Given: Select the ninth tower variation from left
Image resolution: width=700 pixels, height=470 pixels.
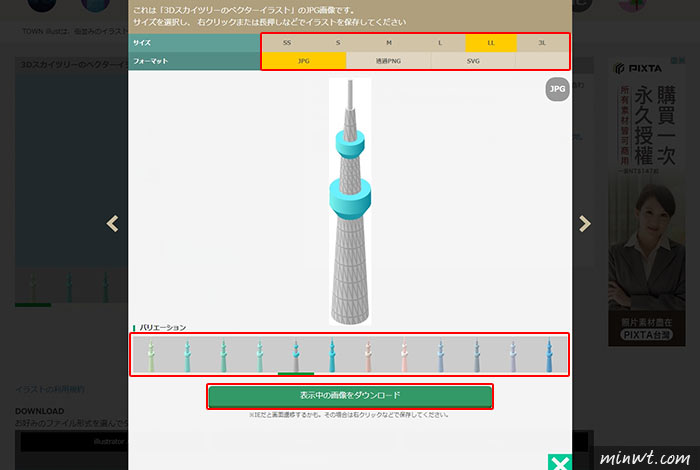Looking at the screenshot, I should 441,355.
